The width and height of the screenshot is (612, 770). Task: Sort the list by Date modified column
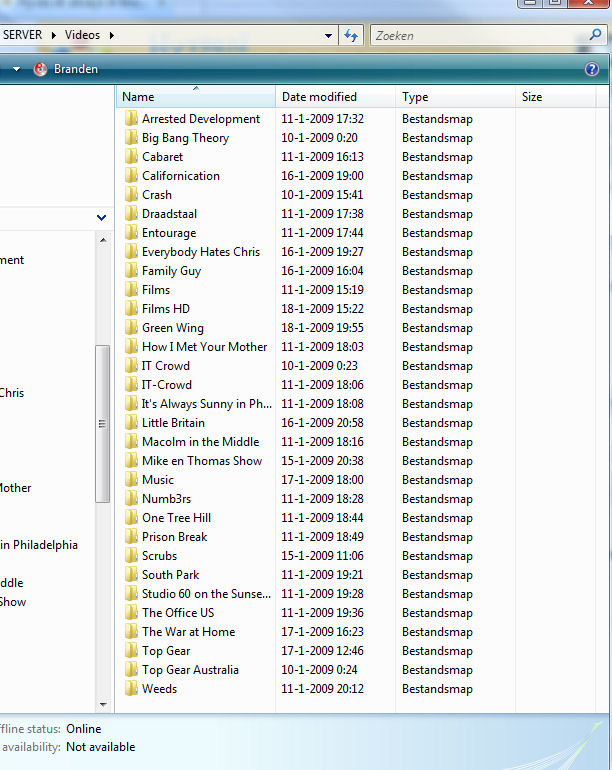(319, 97)
